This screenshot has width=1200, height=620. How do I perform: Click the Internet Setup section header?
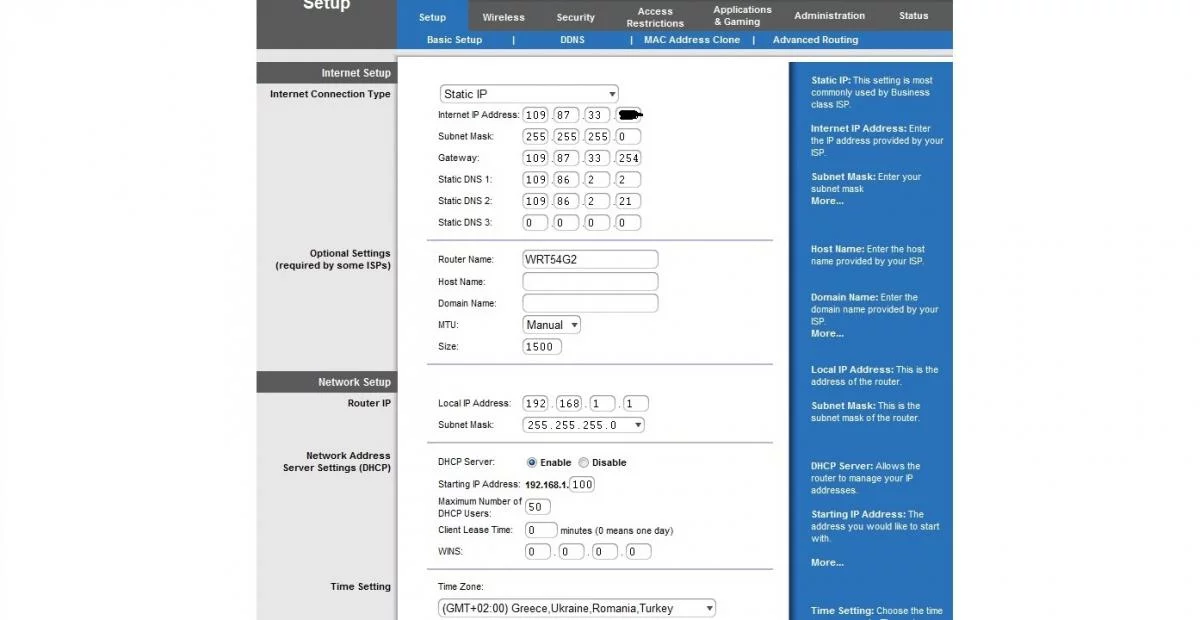326,73
